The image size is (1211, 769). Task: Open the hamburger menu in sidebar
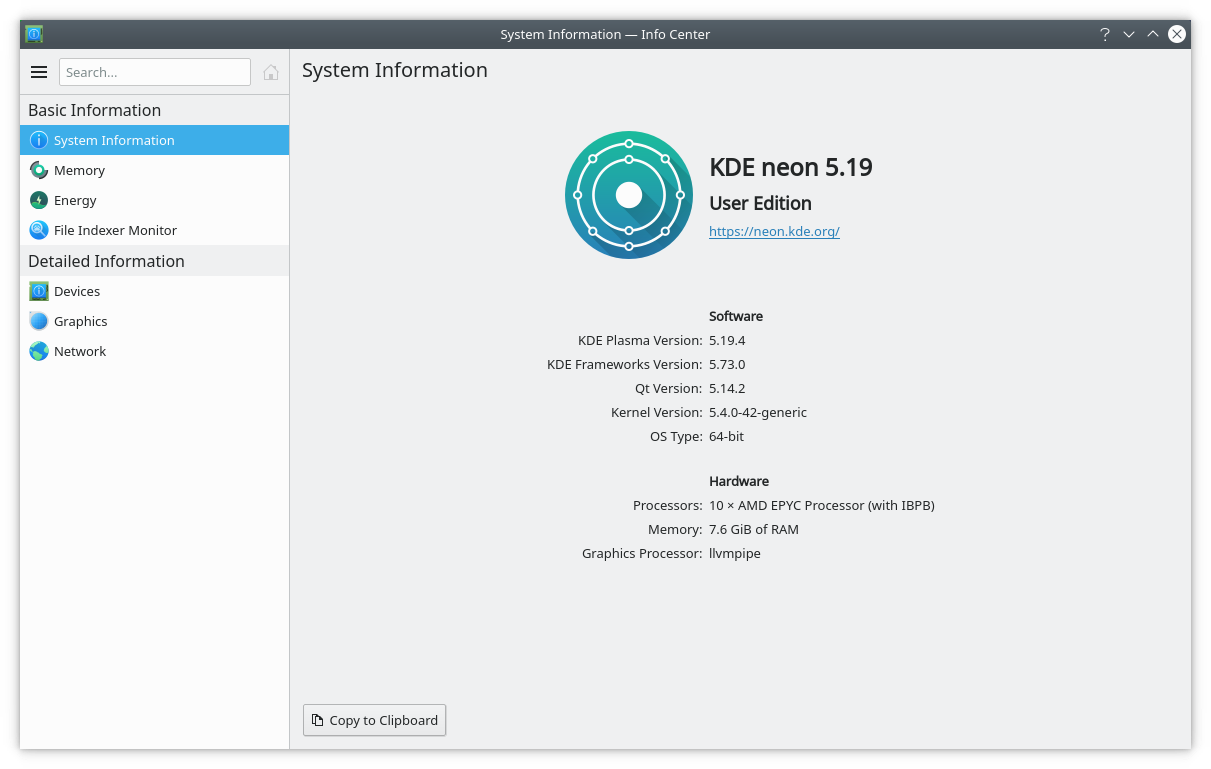39,72
